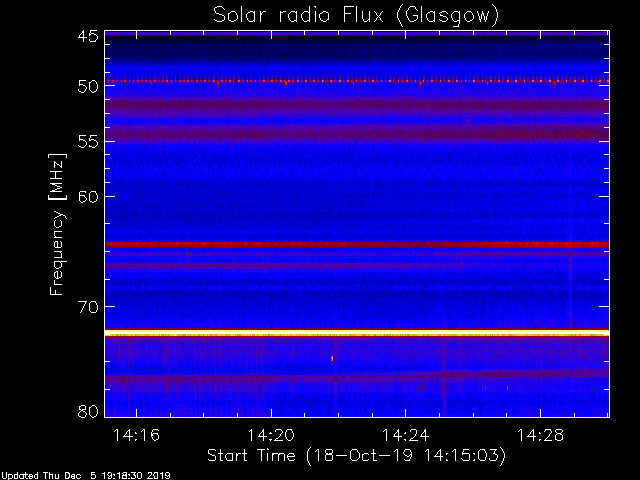Image resolution: width=640 pixels, height=480 pixels.
Task: Click the 14:24 time axis label
Action: [406, 435]
